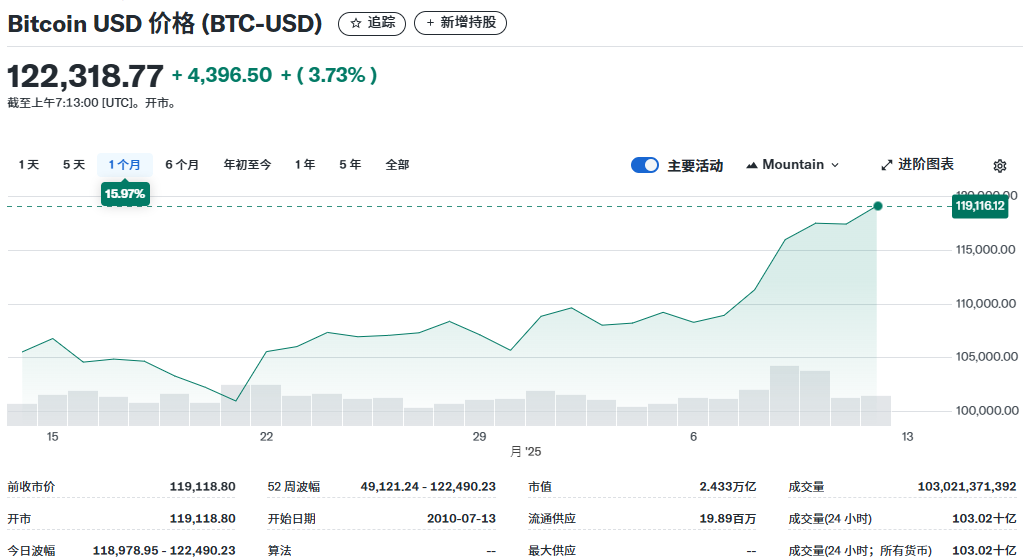Screen dimensions: 1024x560
Task: Click the 115,000.00 y-axis label
Action: 985,250
